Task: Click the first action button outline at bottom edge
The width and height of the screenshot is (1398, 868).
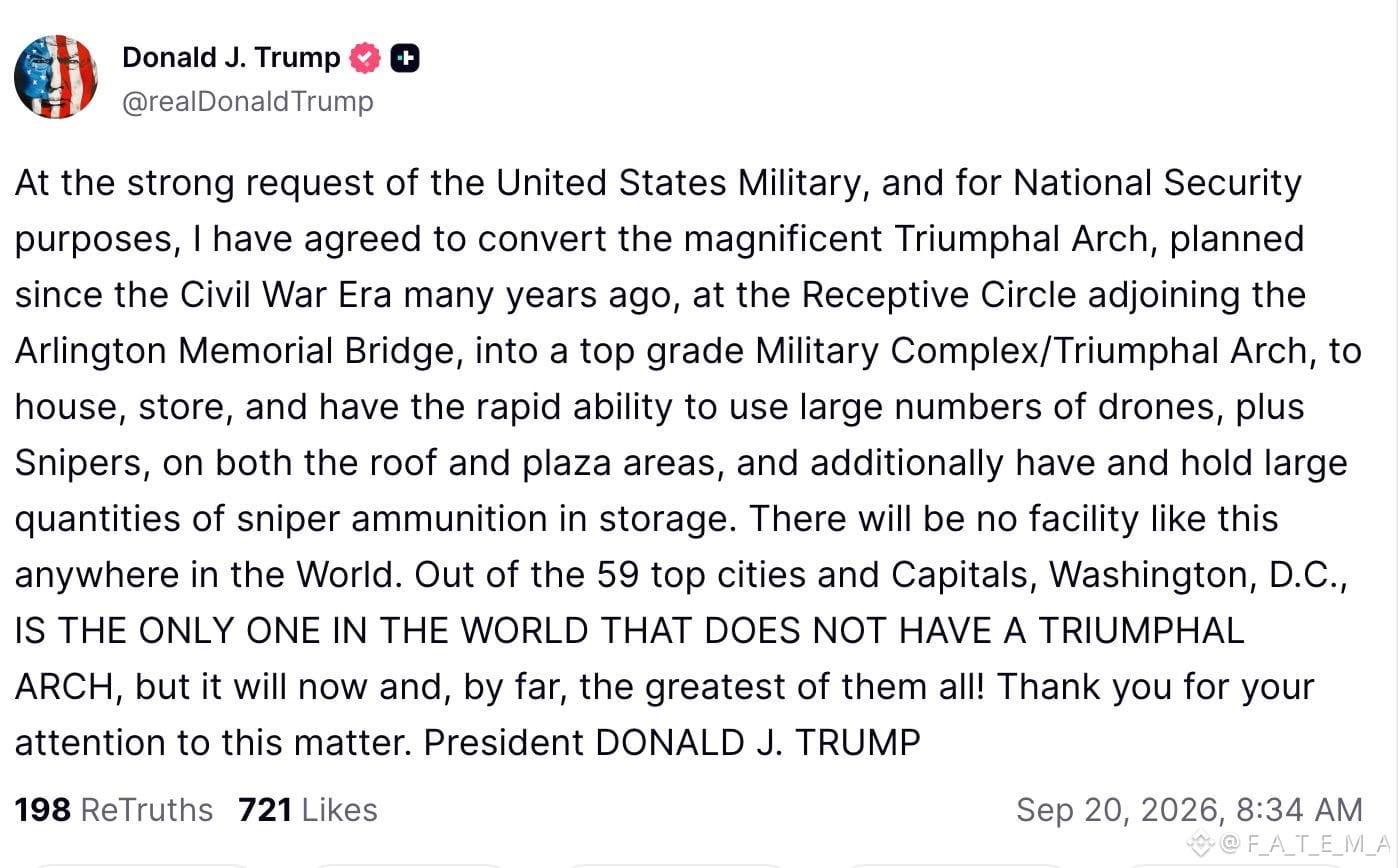Action: [139, 865]
